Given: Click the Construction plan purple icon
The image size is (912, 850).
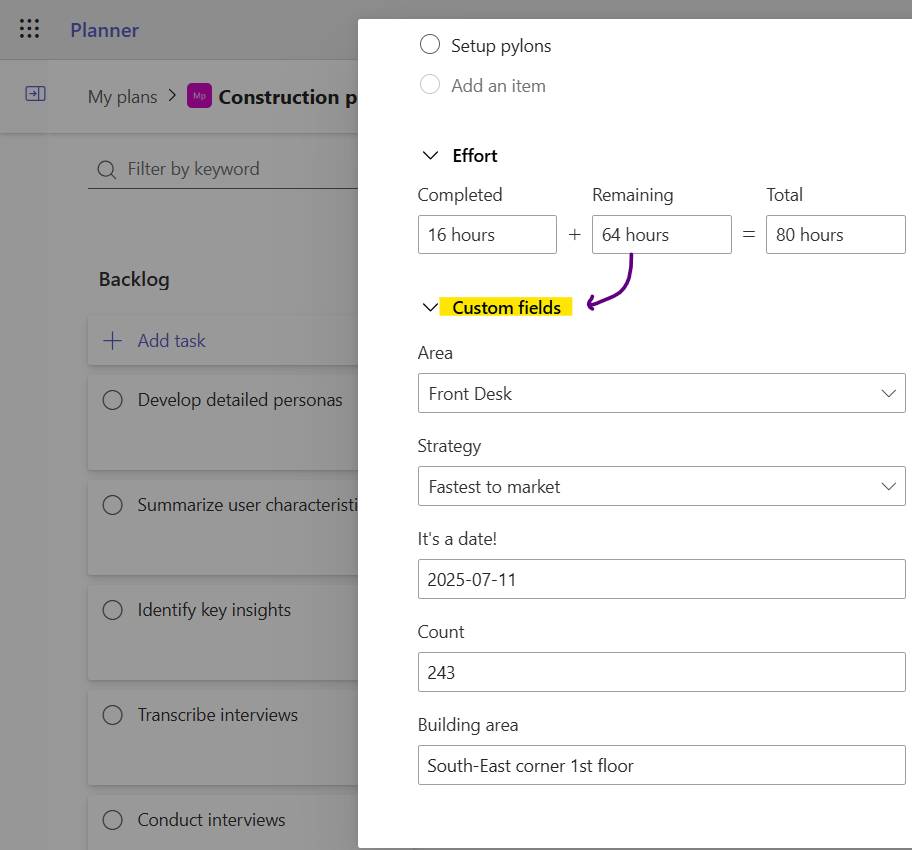Looking at the screenshot, I should tap(199, 96).
